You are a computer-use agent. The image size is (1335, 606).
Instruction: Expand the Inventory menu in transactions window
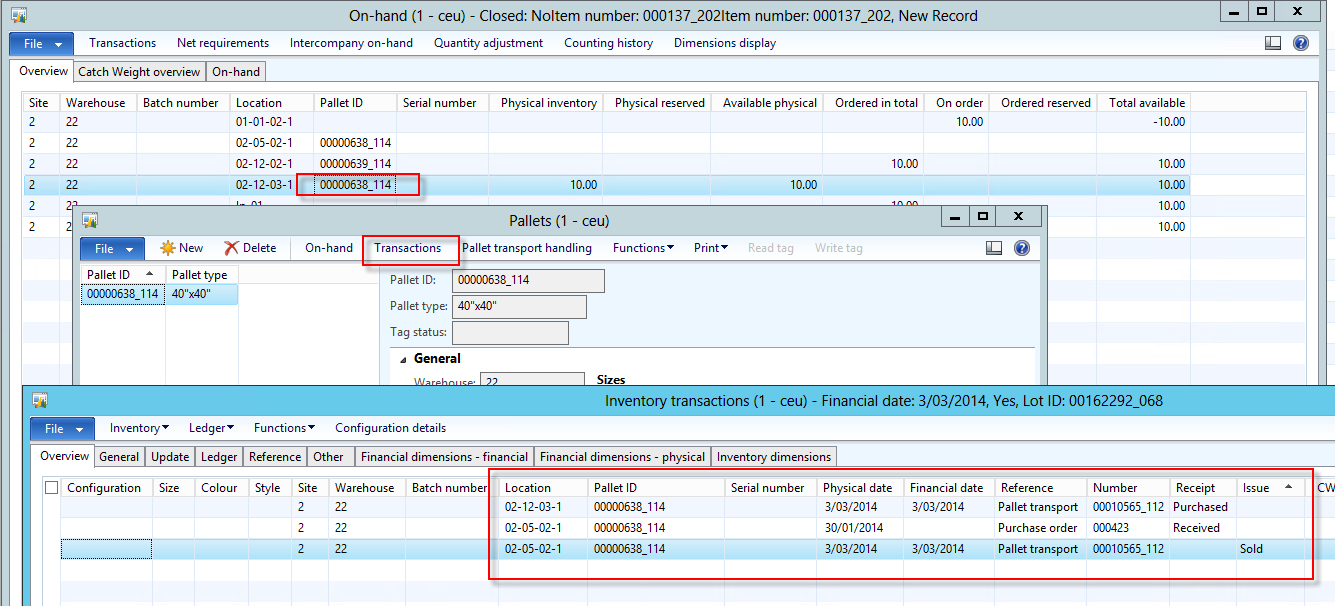click(138, 428)
